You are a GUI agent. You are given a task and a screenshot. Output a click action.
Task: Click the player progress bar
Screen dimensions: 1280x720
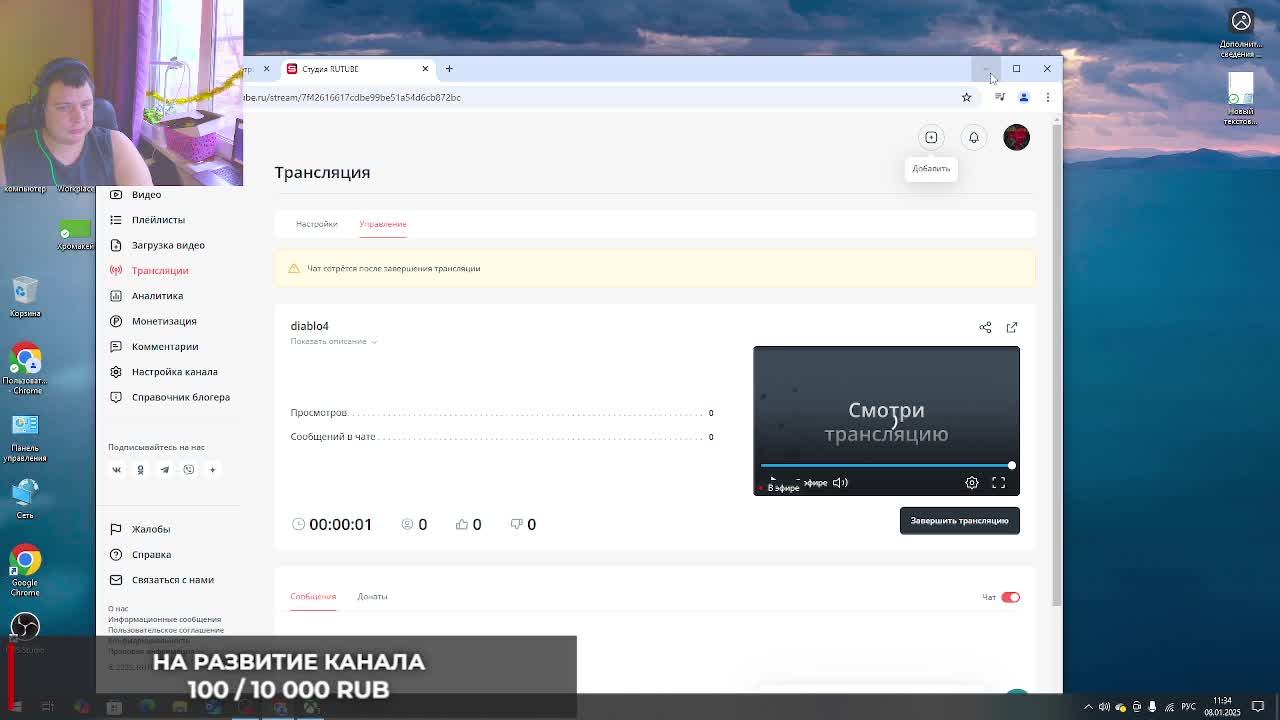(886, 466)
